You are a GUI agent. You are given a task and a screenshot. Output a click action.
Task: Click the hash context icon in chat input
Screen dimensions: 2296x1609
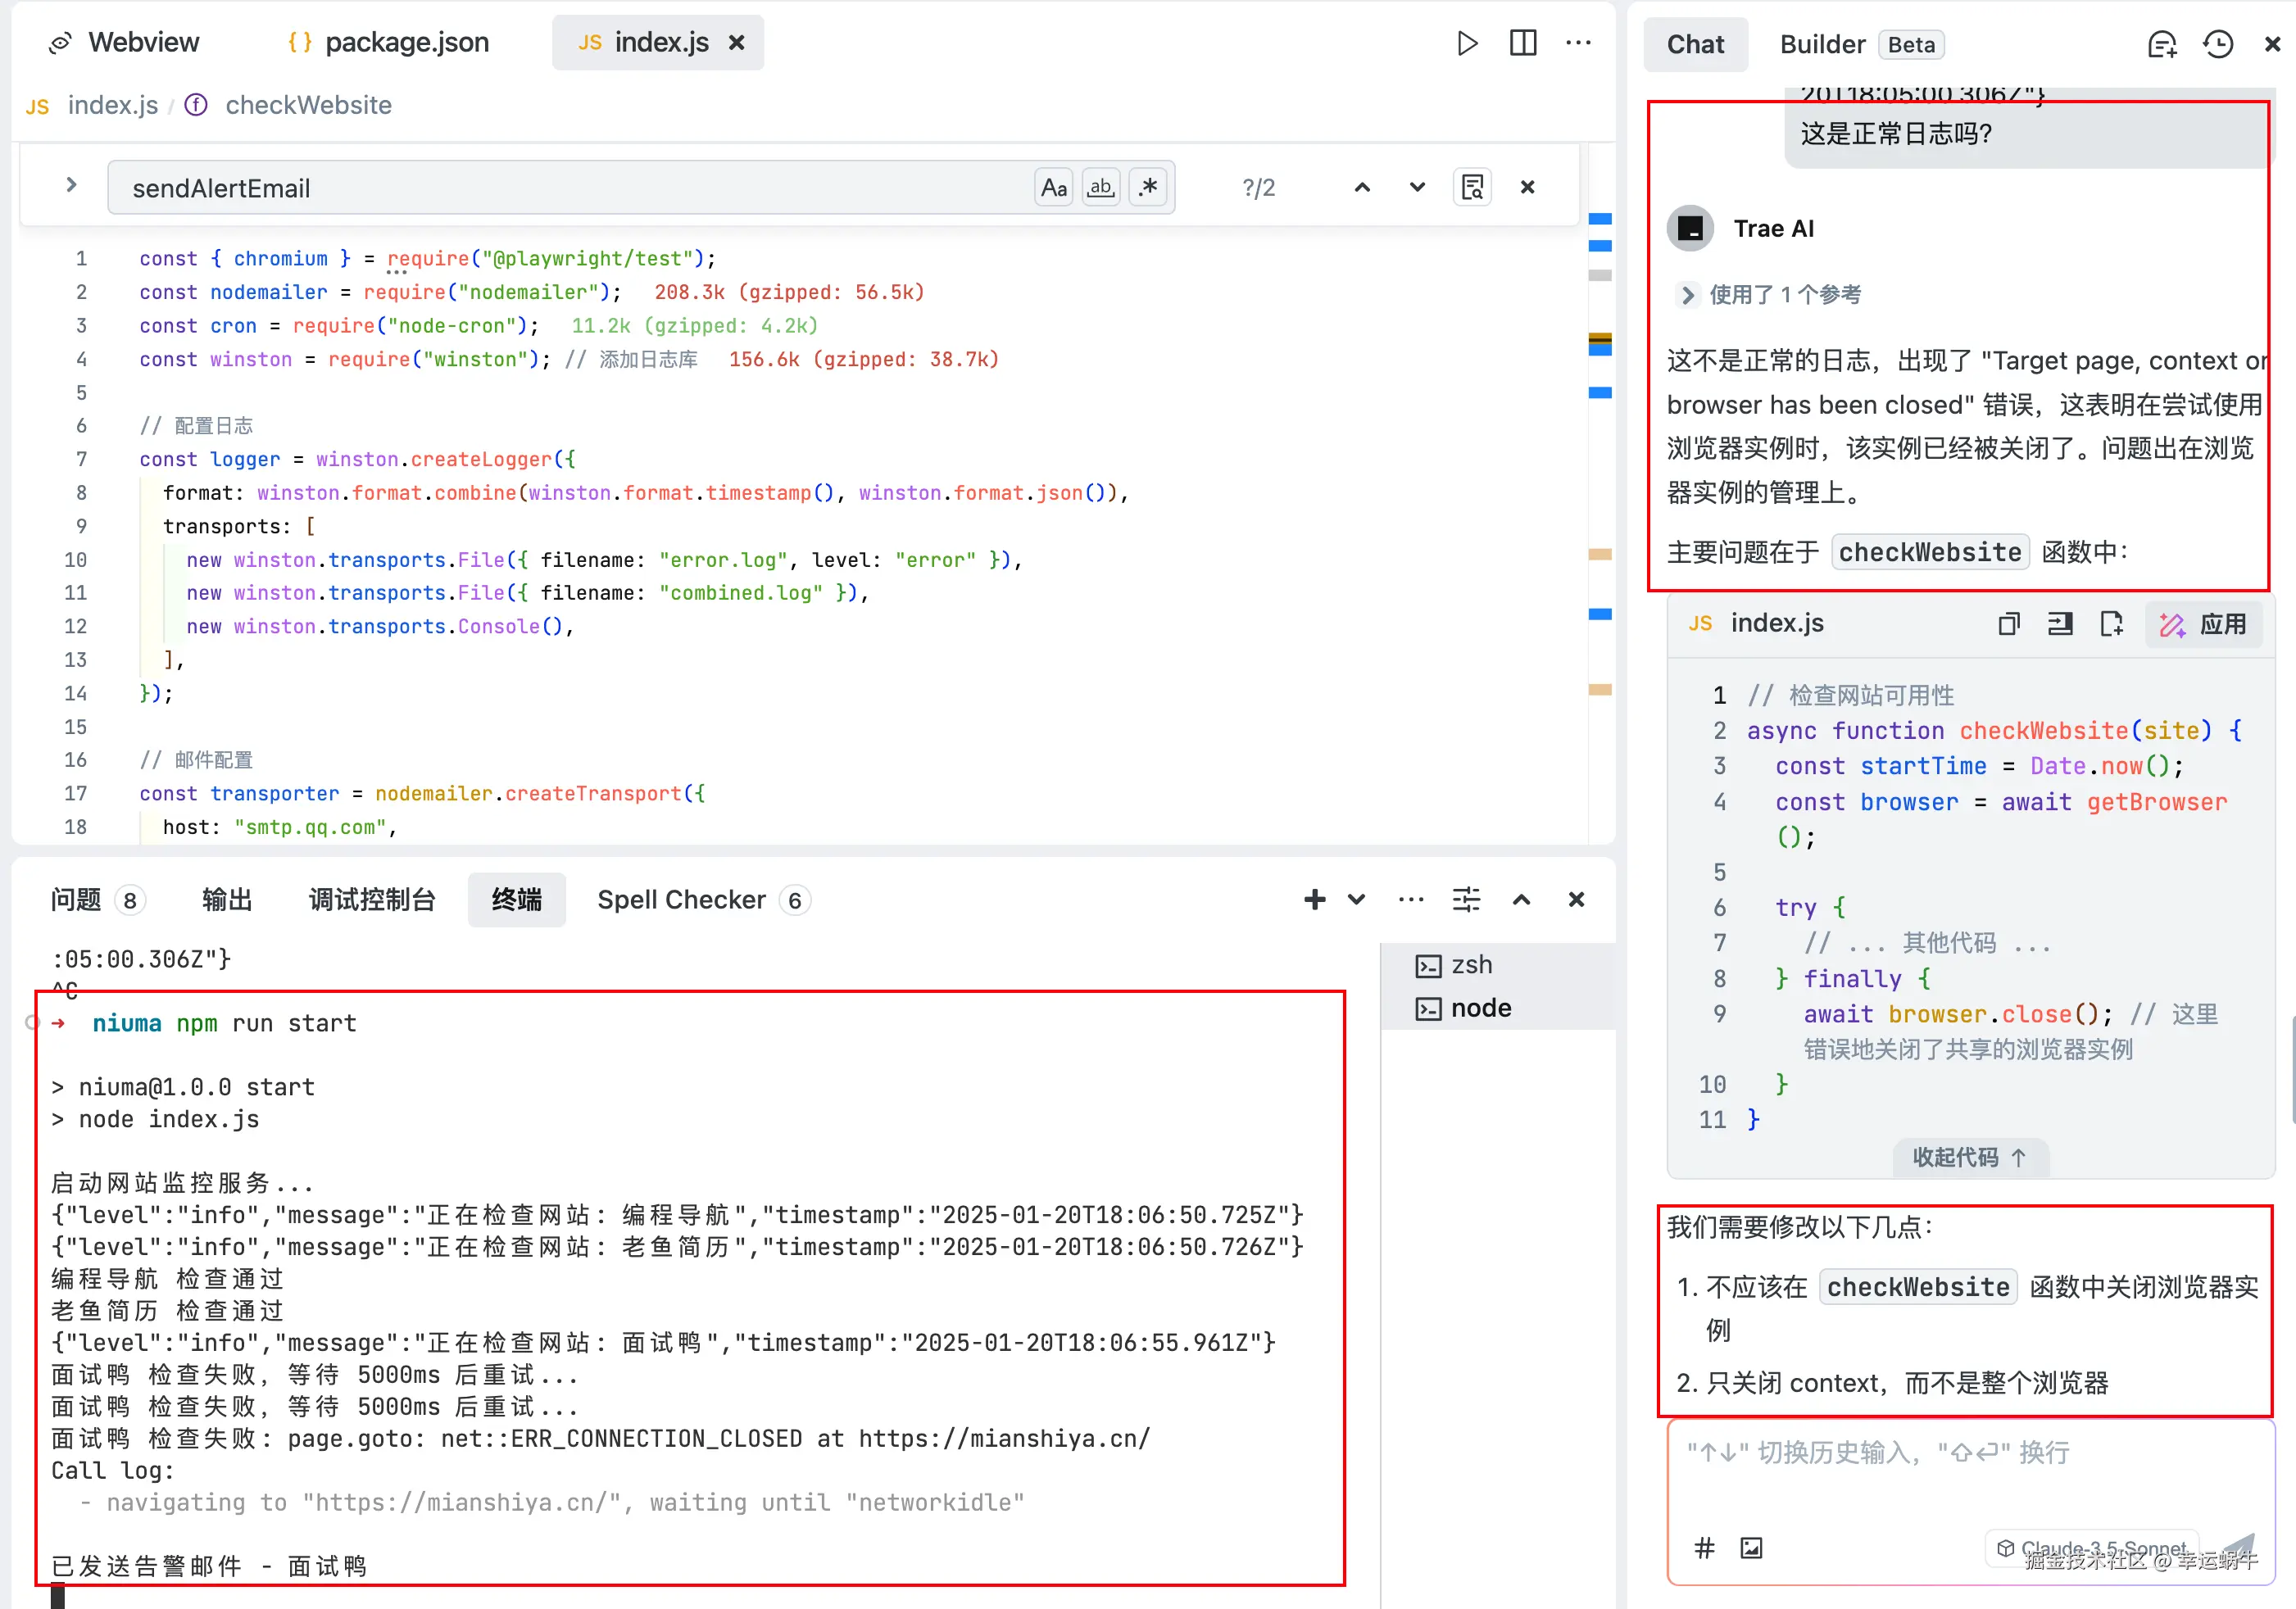click(1704, 1547)
